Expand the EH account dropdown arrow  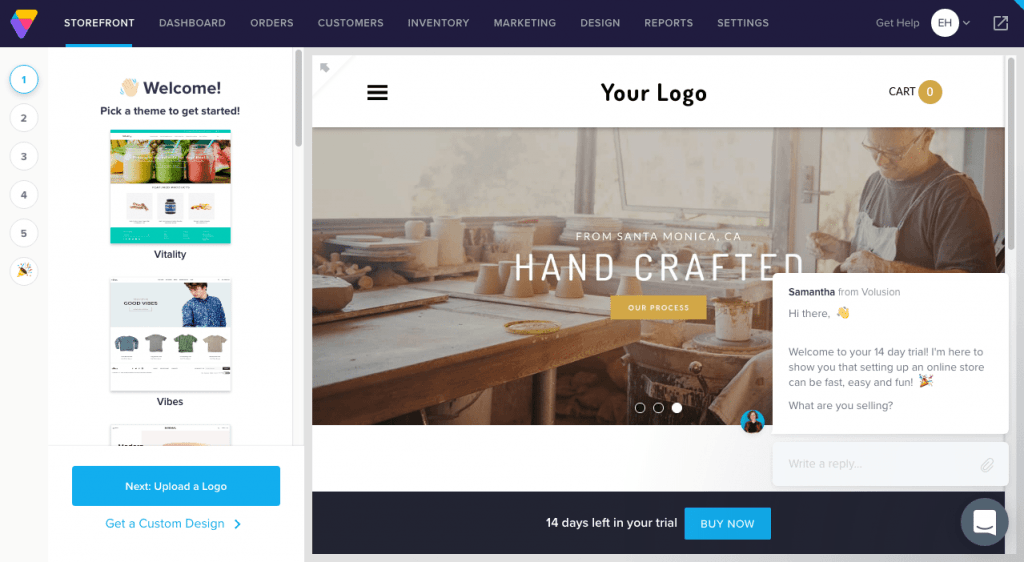pyautogui.click(x=967, y=23)
